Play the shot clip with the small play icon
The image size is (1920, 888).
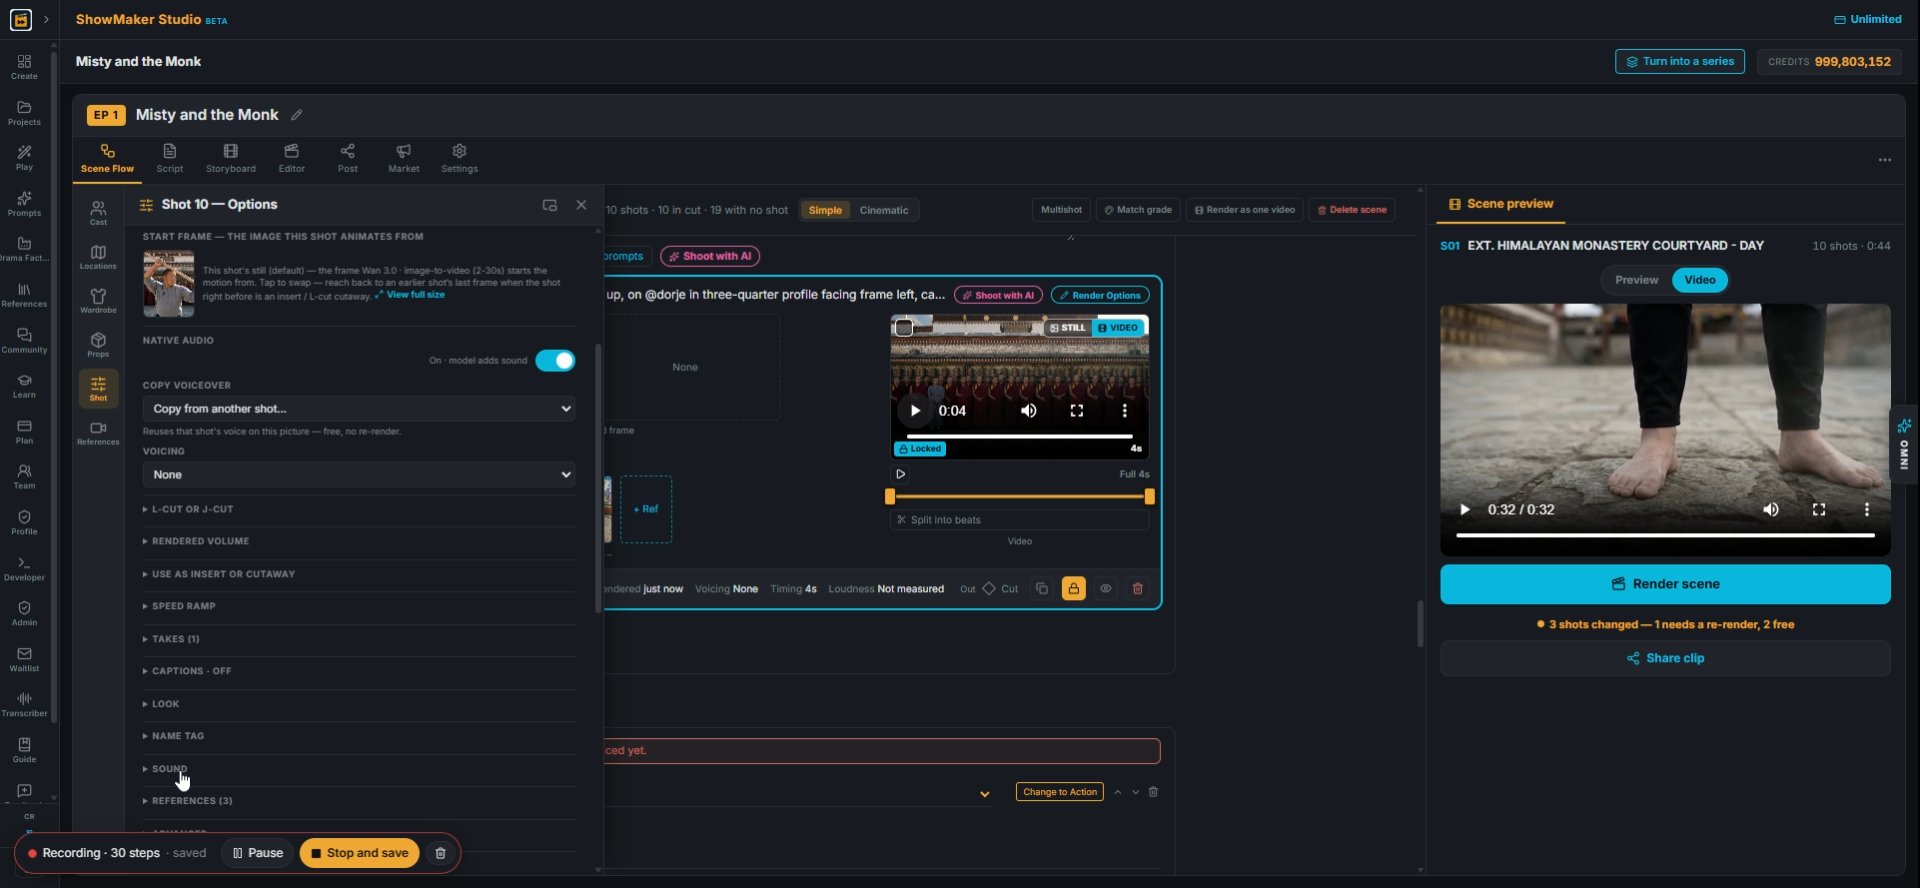900,474
